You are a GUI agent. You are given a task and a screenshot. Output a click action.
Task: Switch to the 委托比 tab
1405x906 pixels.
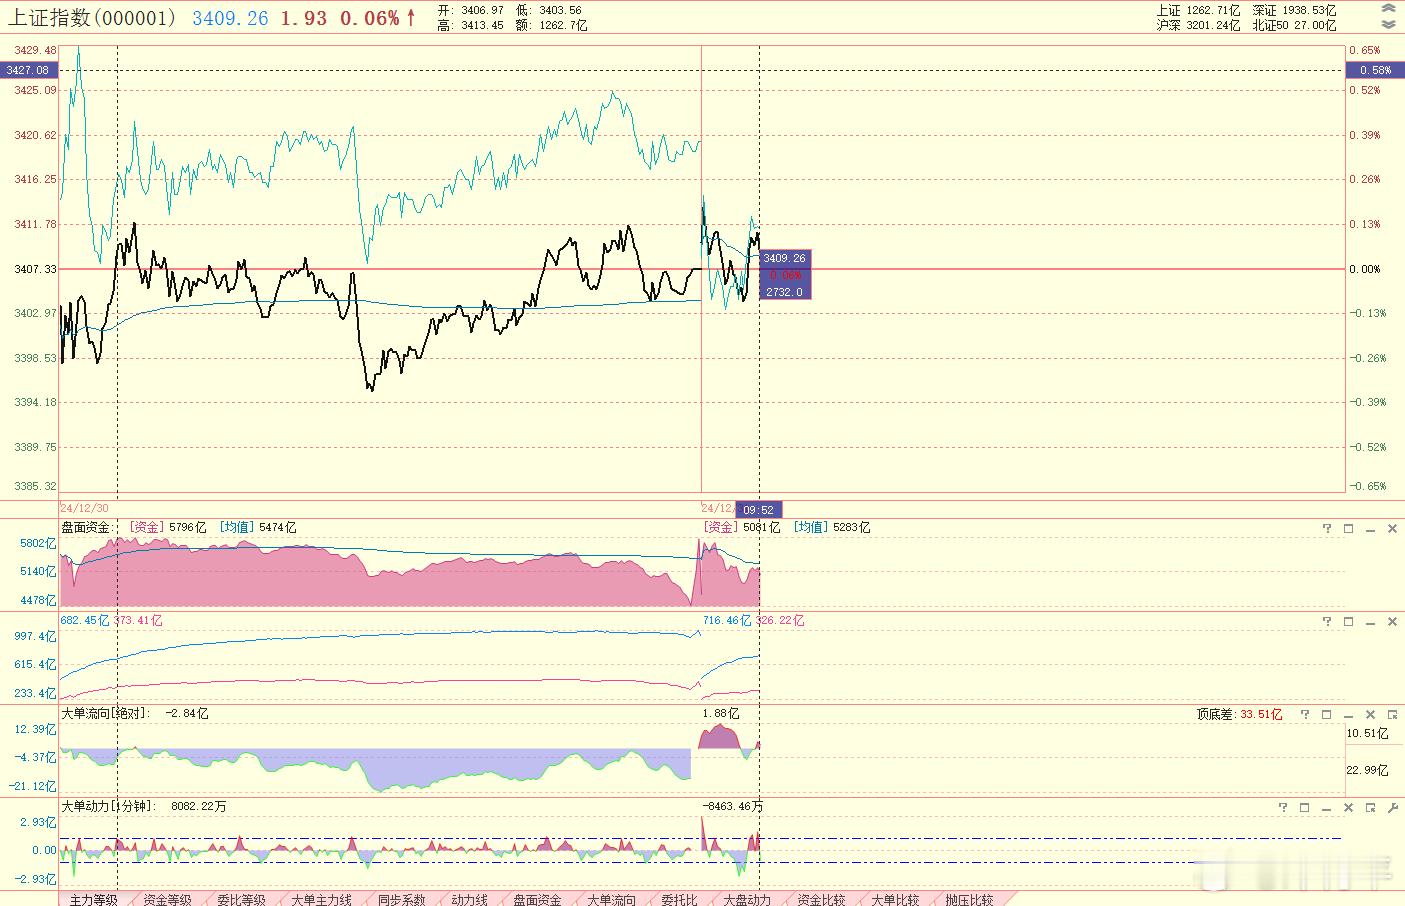(679, 899)
